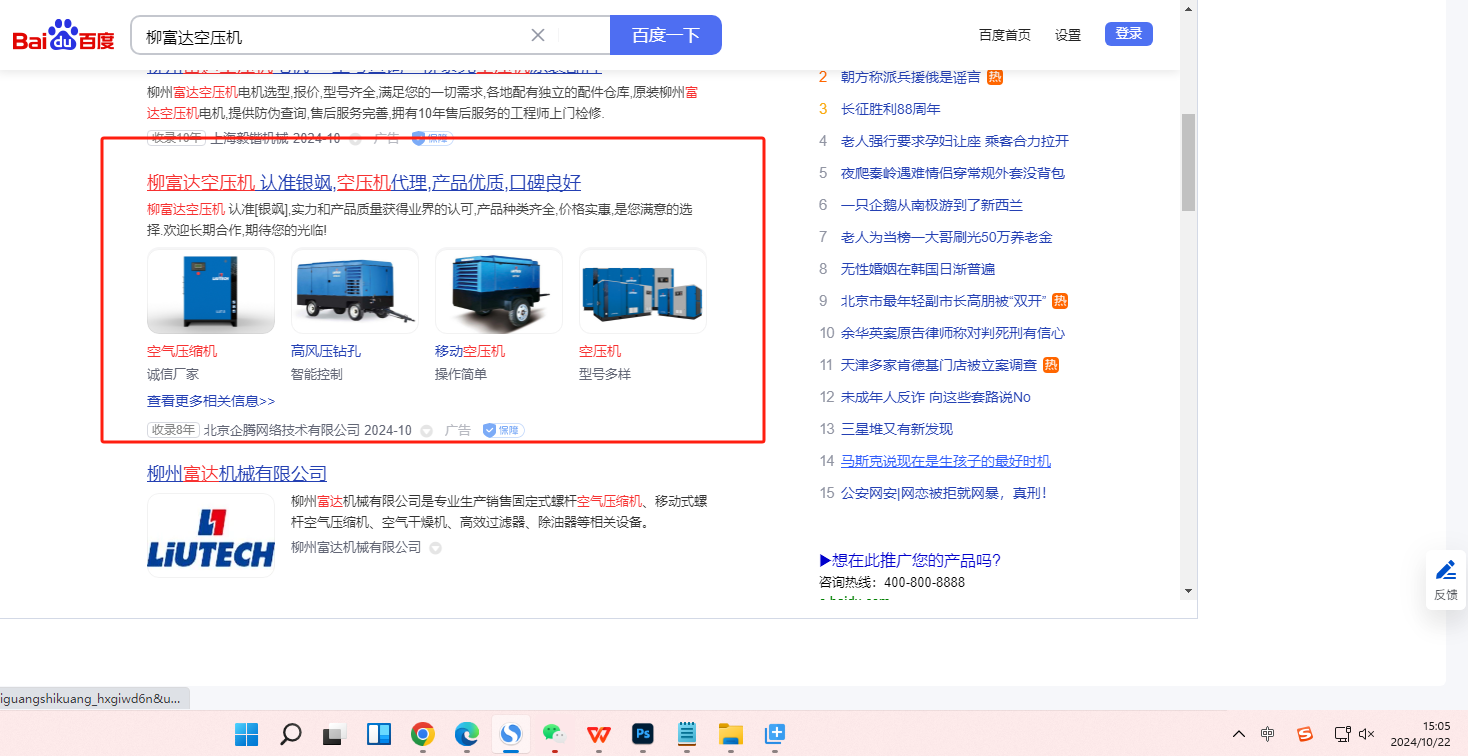The width and height of the screenshot is (1468, 756).
Task: Open Notepad from the taskbar
Action: click(687, 734)
